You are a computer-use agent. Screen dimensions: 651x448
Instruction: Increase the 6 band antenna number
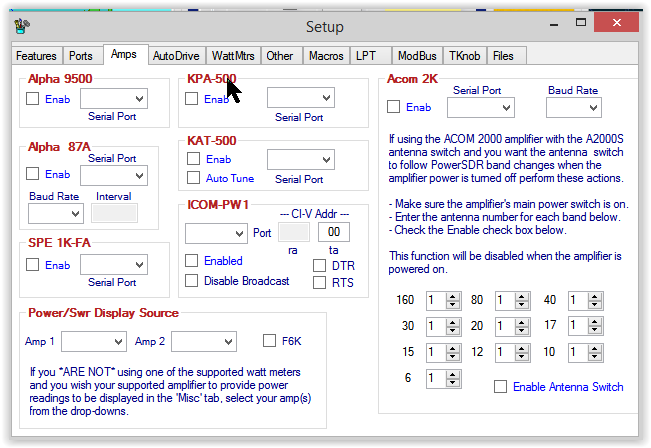453,374
